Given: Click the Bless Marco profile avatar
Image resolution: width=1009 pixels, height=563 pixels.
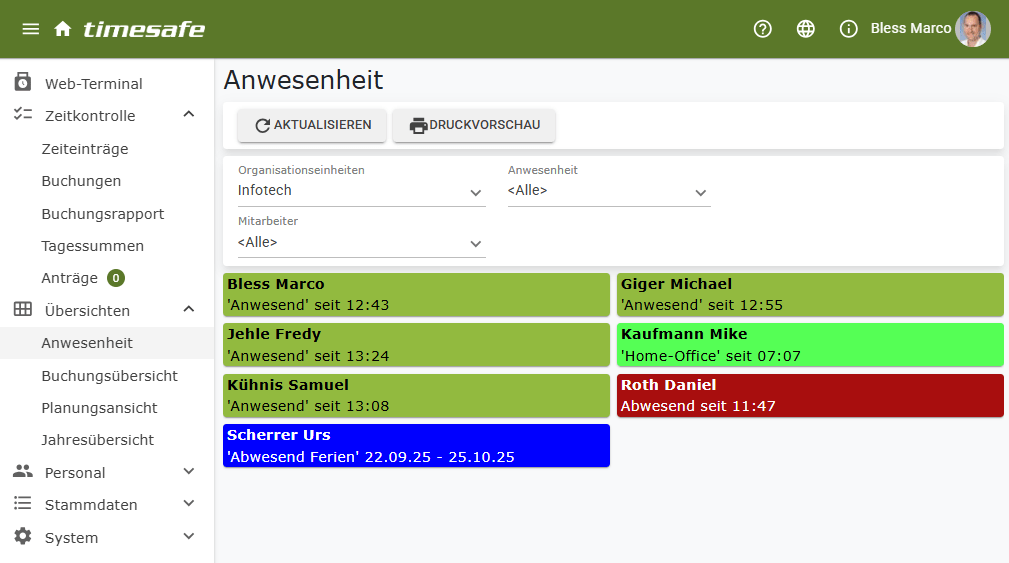Looking at the screenshot, I should 972,29.
